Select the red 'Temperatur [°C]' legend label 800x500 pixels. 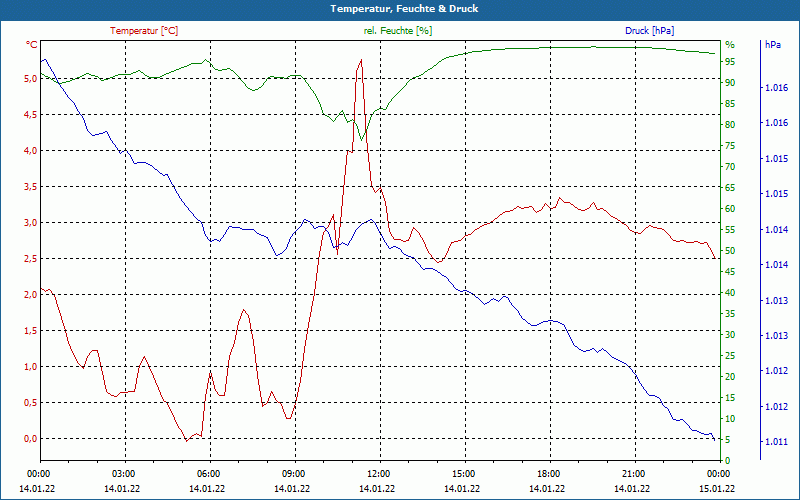point(144,31)
